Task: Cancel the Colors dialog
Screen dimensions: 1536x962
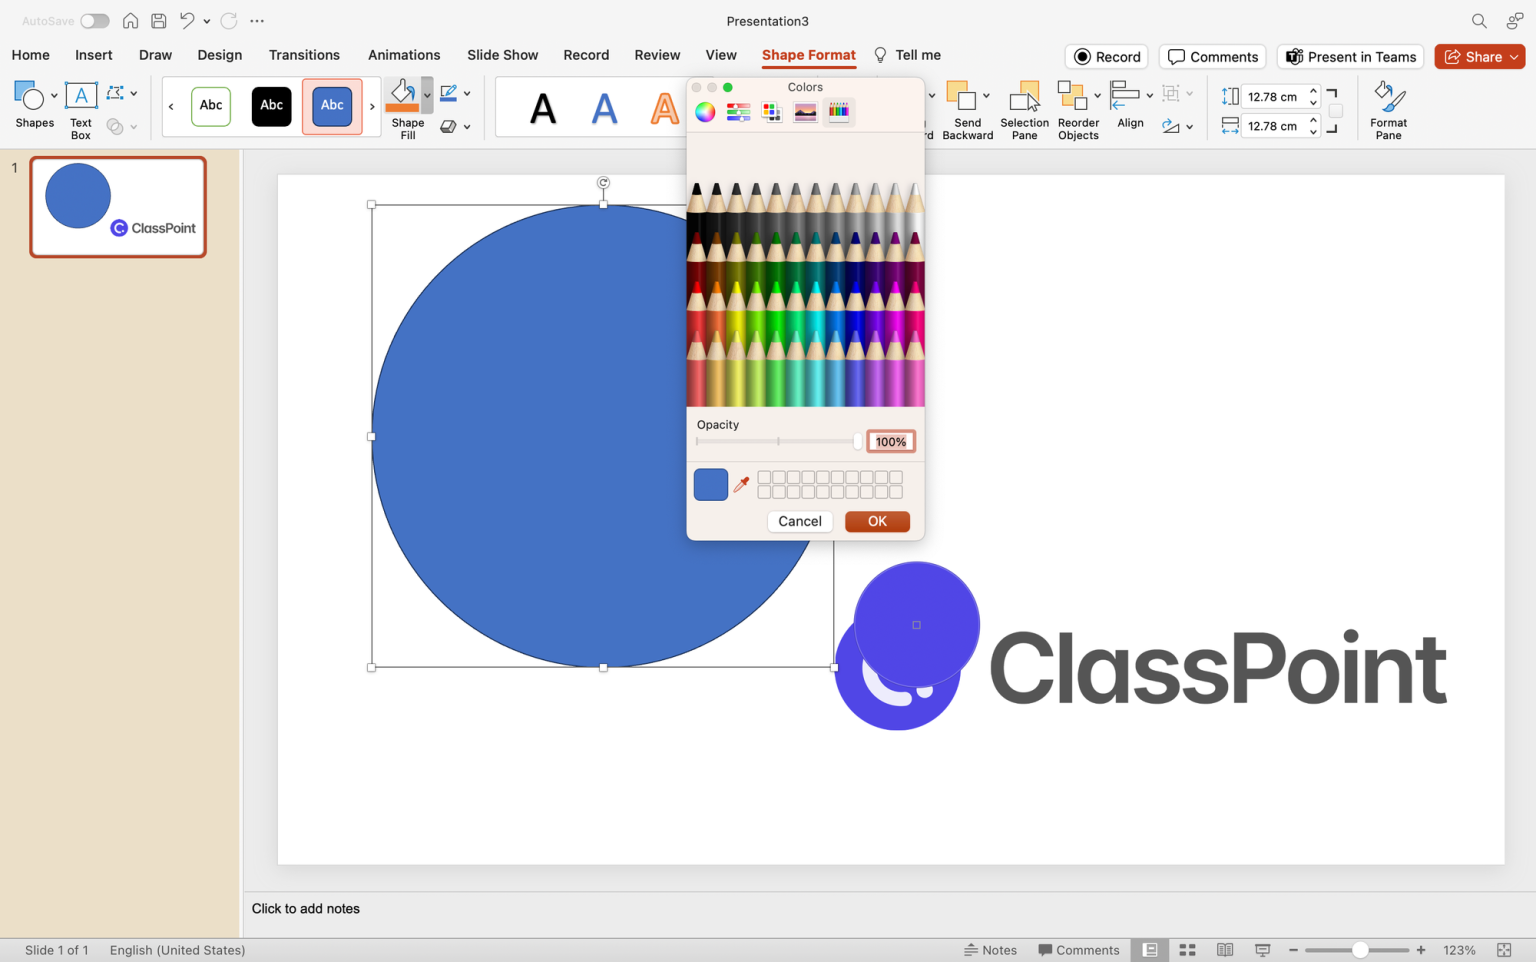Action: point(799,521)
